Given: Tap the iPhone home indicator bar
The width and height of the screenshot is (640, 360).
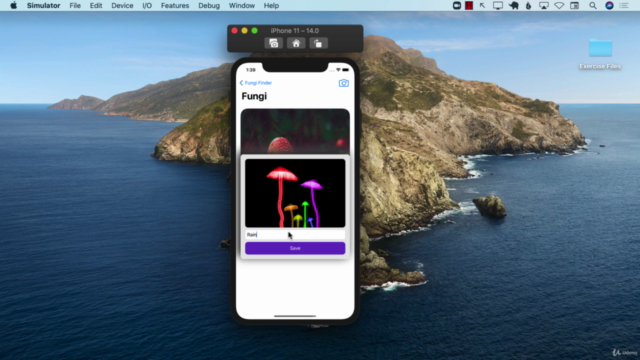Looking at the screenshot, I should (295, 316).
